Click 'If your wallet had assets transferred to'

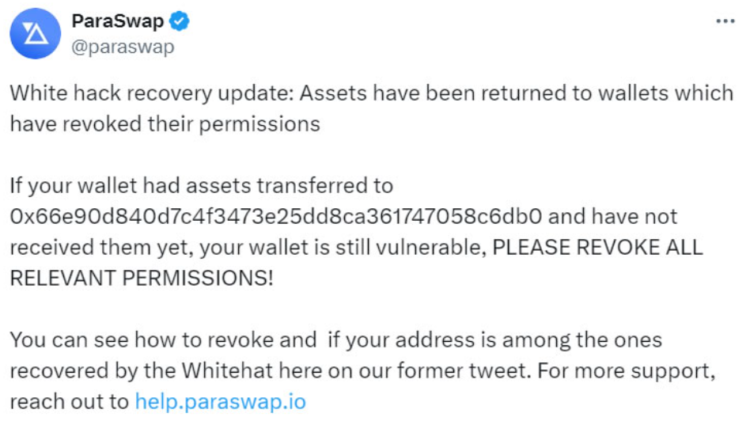[202, 186]
